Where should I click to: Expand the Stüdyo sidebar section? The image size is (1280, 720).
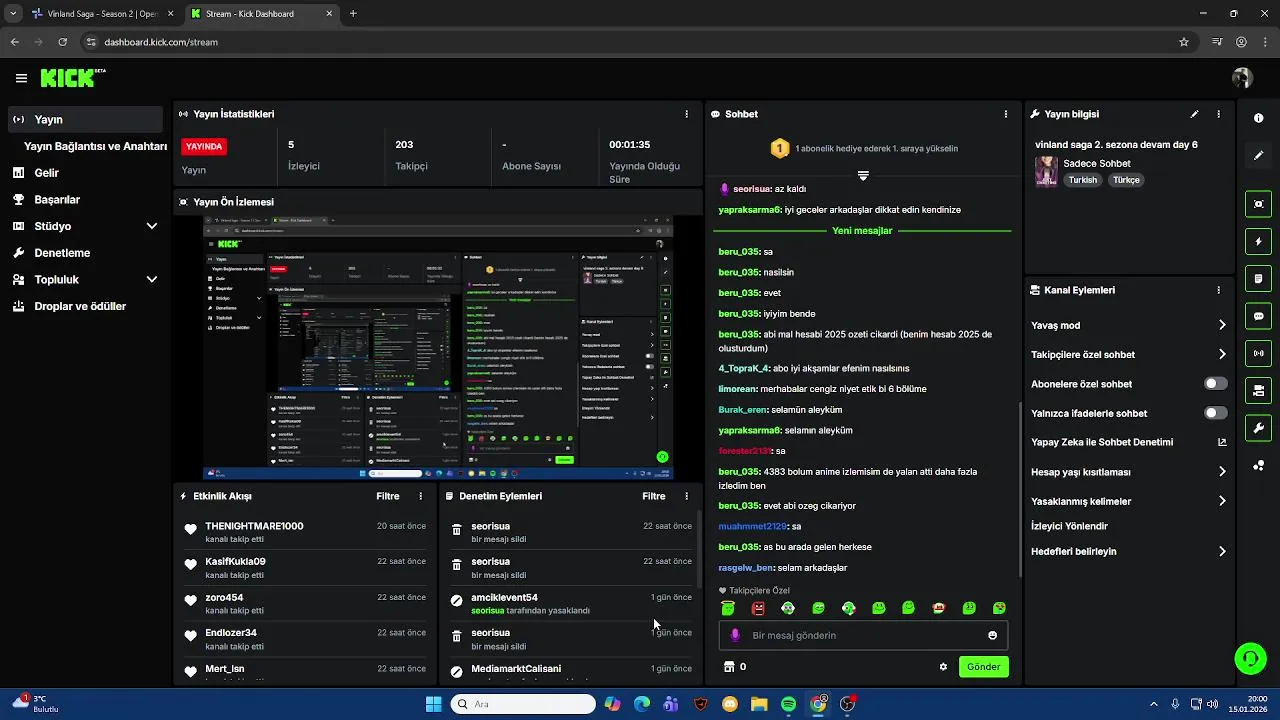pos(151,226)
